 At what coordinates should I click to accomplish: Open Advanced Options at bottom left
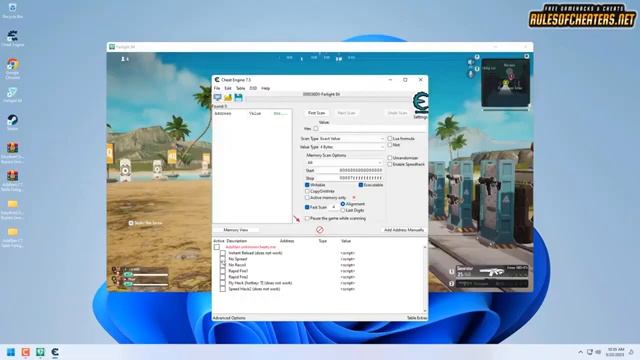tap(229, 318)
